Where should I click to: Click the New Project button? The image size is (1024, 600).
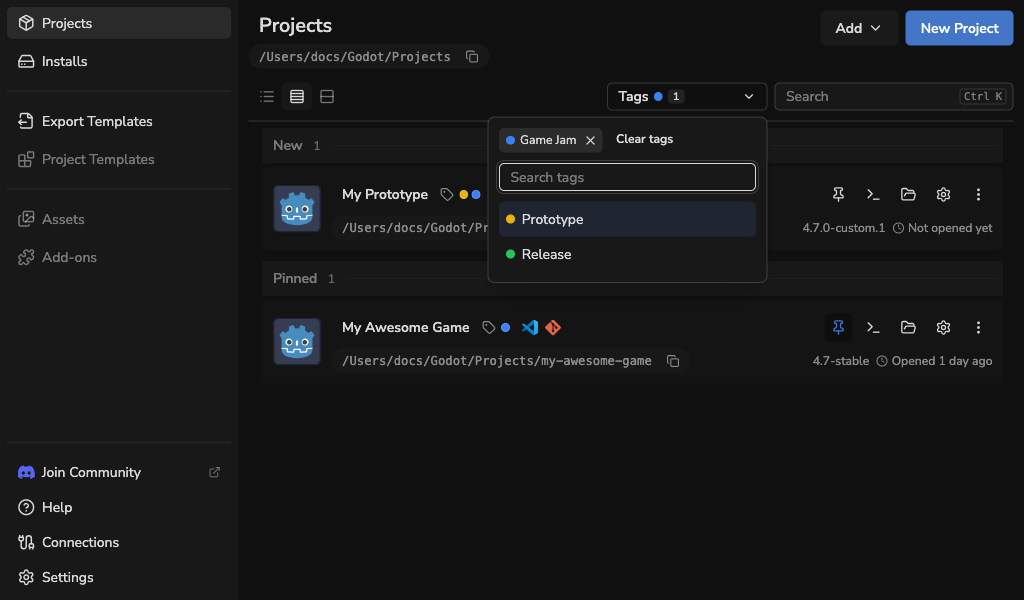(959, 28)
